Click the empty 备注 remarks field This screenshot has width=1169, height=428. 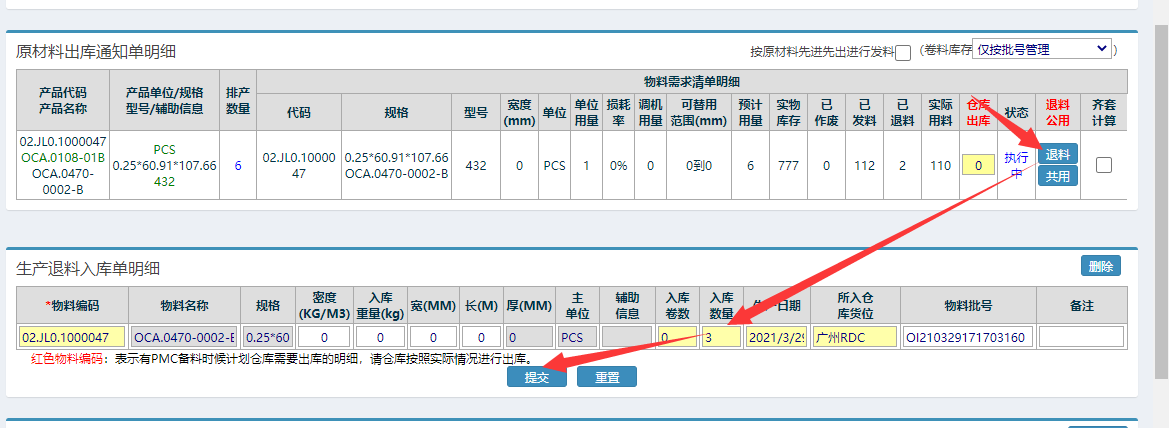(x=1081, y=337)
